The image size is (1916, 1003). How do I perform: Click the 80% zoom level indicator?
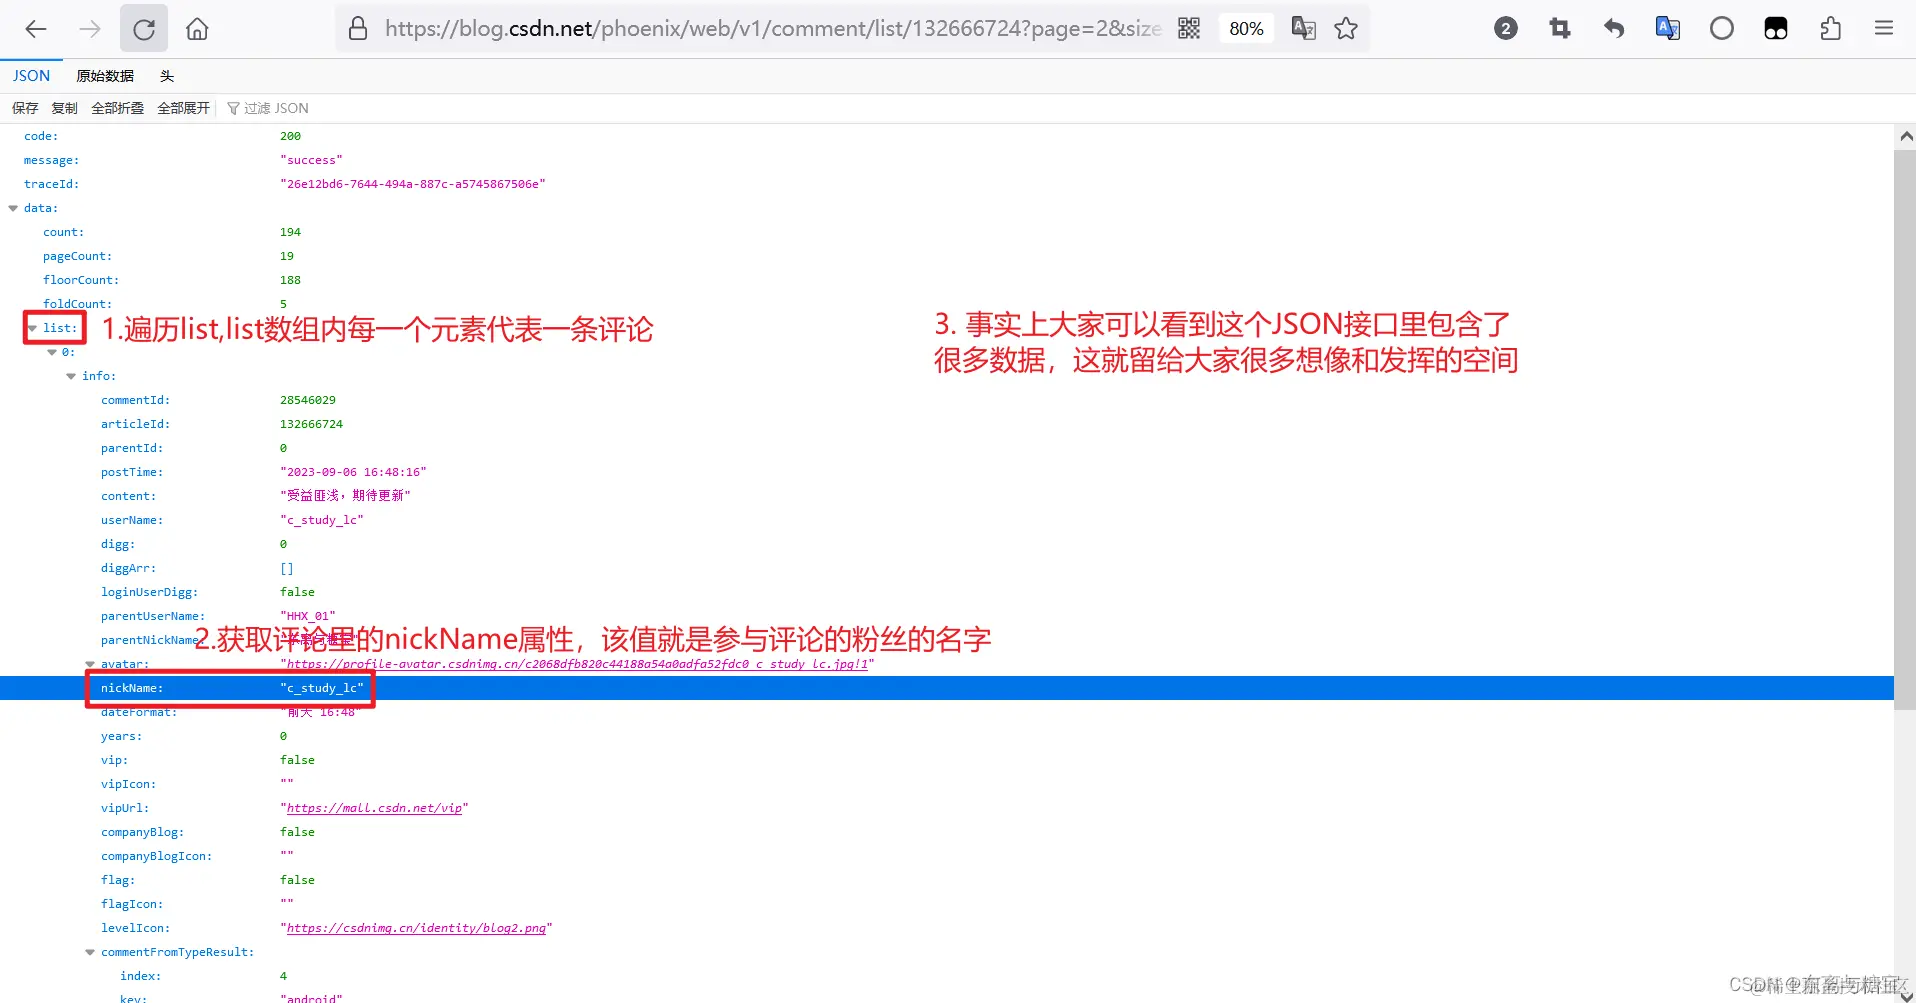(x=1246, y=29)
